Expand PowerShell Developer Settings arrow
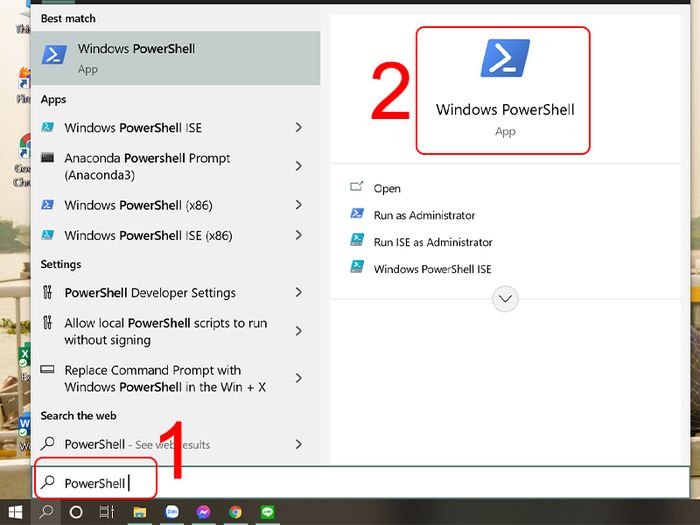 point(299,292)
